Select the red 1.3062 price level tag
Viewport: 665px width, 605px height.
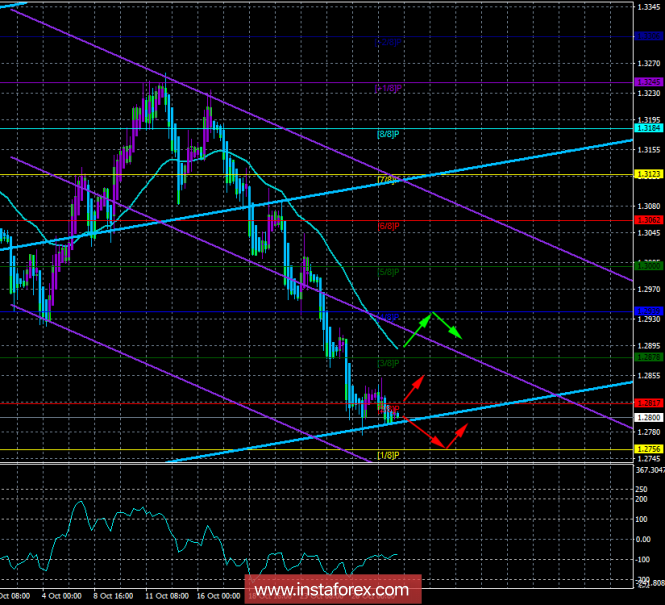[648, 220]
